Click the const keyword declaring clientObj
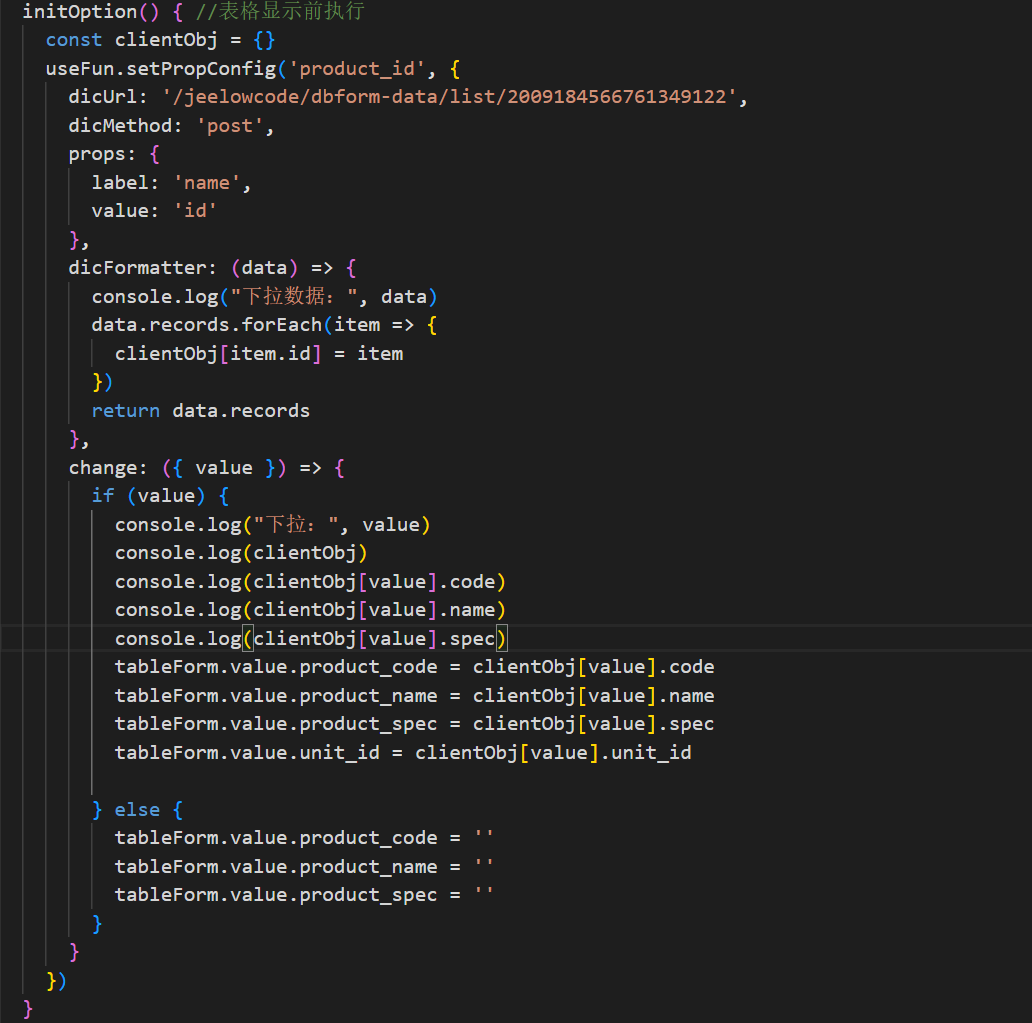This screenshot has width=1032, height=1023. point(74,40)
